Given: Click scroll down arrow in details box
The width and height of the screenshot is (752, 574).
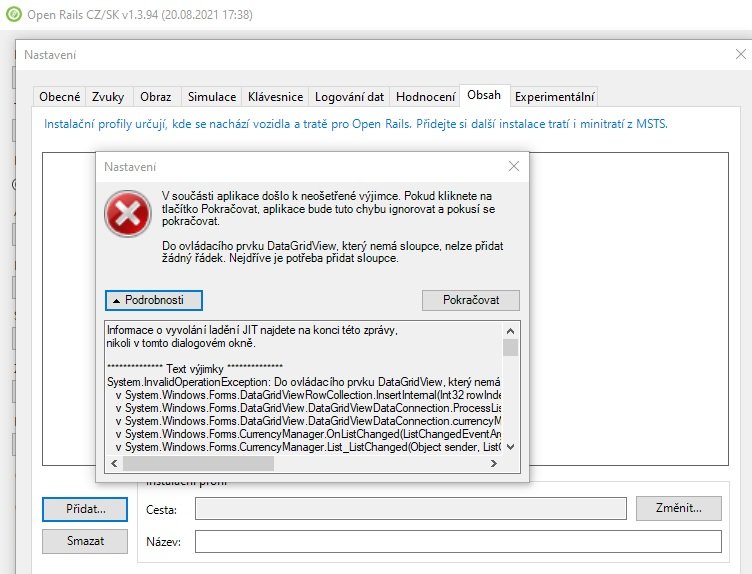Looking at the screenshot, I should (x=510, y=447).
